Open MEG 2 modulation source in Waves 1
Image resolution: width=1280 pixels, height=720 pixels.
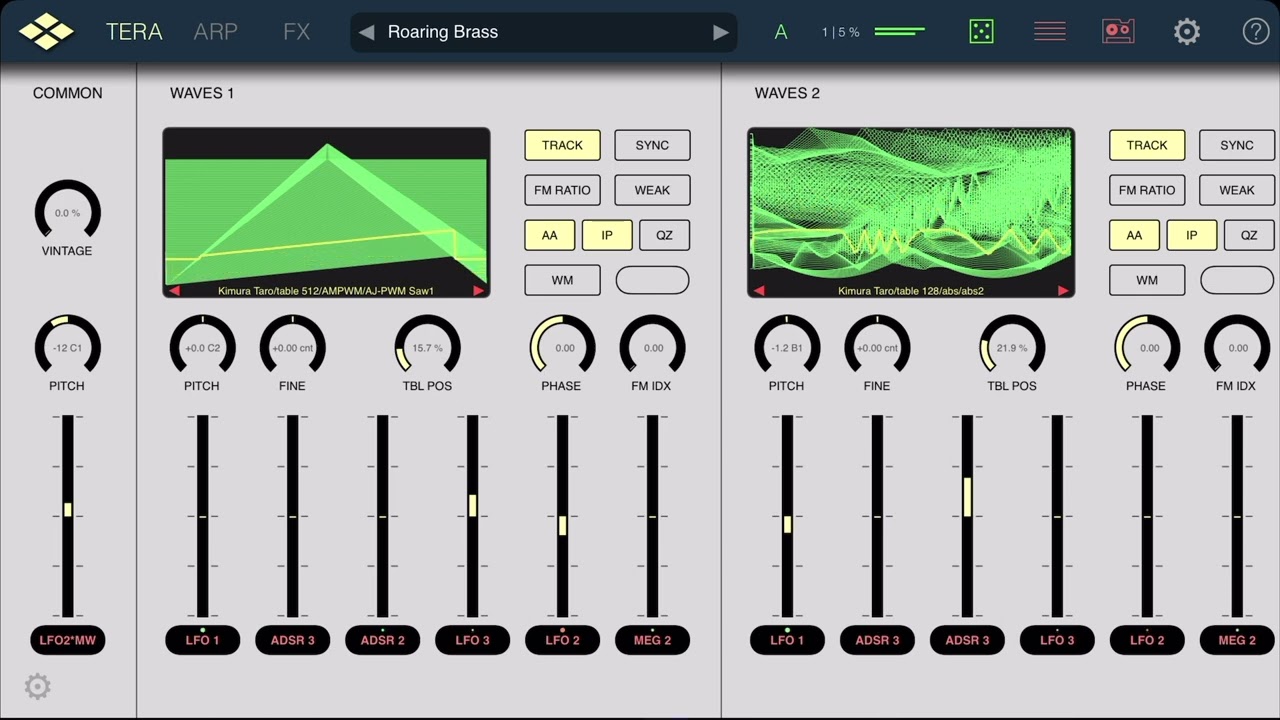point(652,640)
